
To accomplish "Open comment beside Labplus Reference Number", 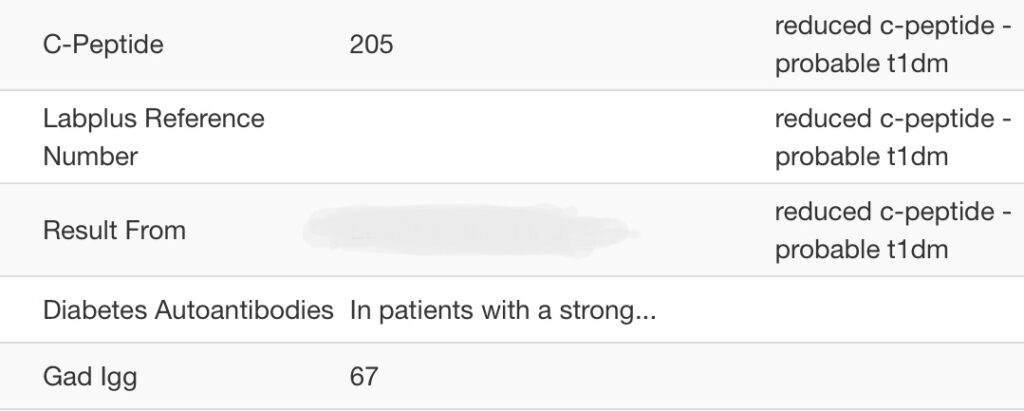I will pos(893,138).
